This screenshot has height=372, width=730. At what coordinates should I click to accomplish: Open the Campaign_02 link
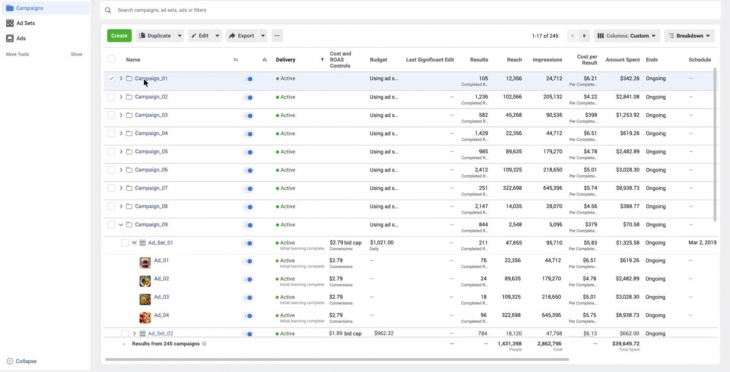pos(151,97)
